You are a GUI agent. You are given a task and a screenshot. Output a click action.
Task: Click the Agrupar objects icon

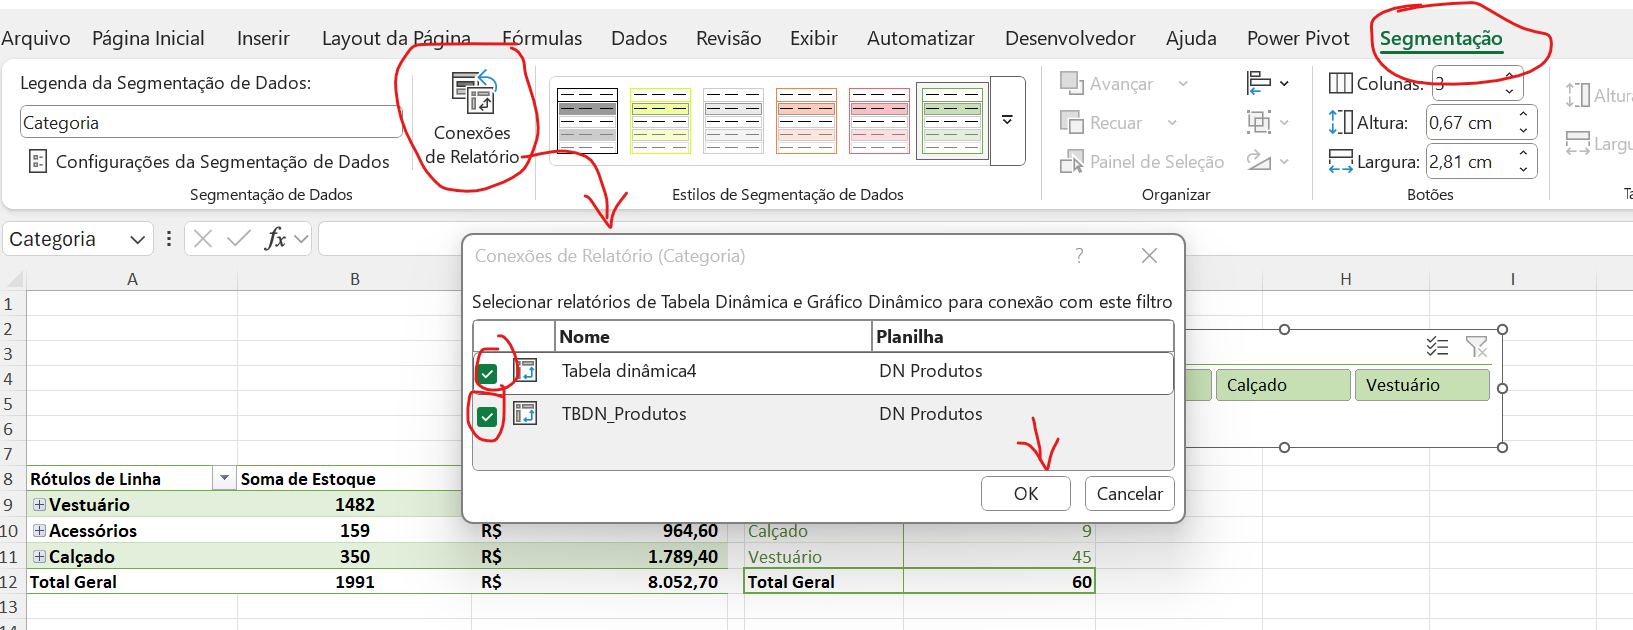click(1258, 122)
